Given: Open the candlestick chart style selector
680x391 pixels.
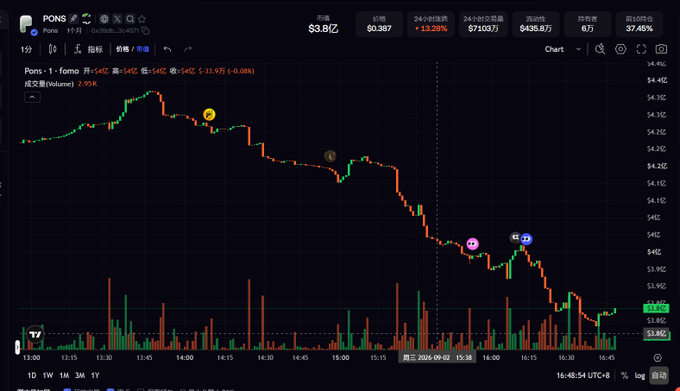Looking at the screenshot, I should pyautogui.click(x=52, y=49).
